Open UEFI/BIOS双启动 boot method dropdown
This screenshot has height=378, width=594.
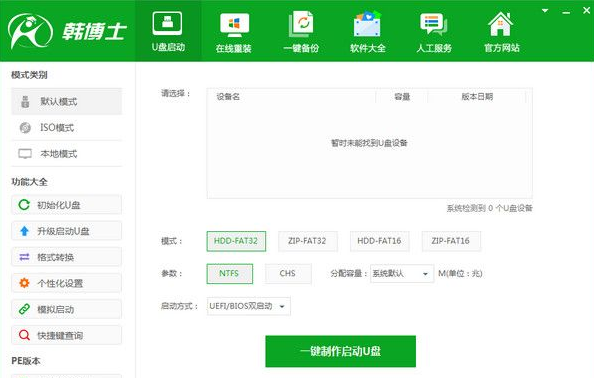(x=249, y=306)
